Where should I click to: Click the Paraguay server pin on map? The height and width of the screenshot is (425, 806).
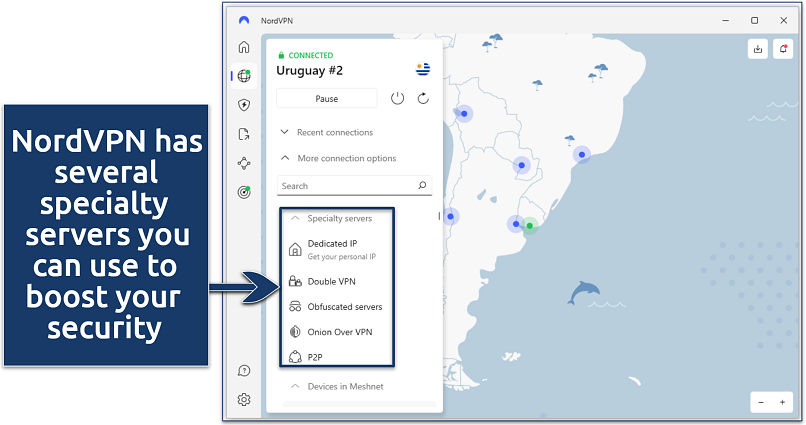pyautogui.click(x=522, y=165)
